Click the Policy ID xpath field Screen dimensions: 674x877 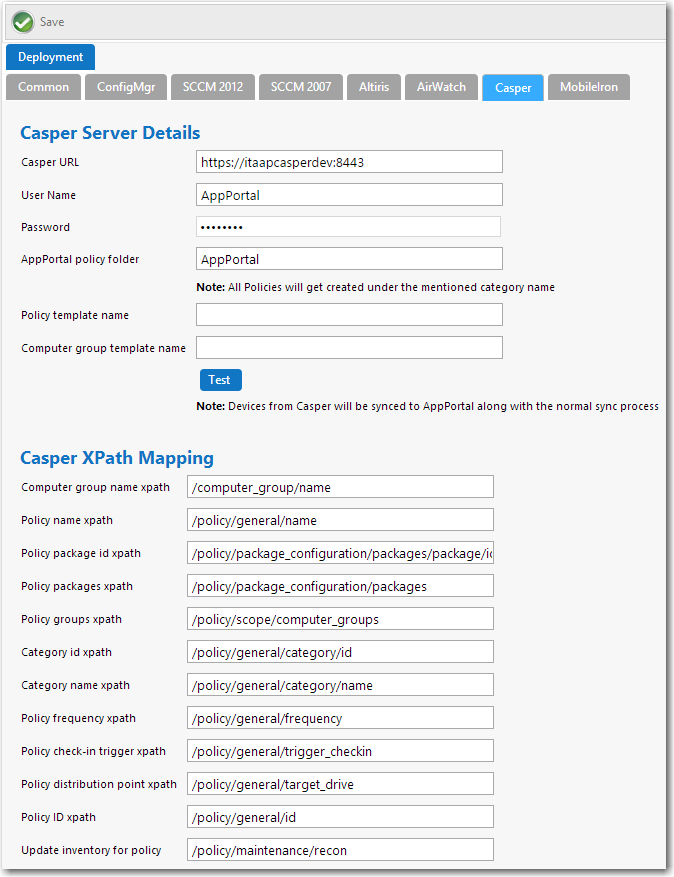click(341, 817)
